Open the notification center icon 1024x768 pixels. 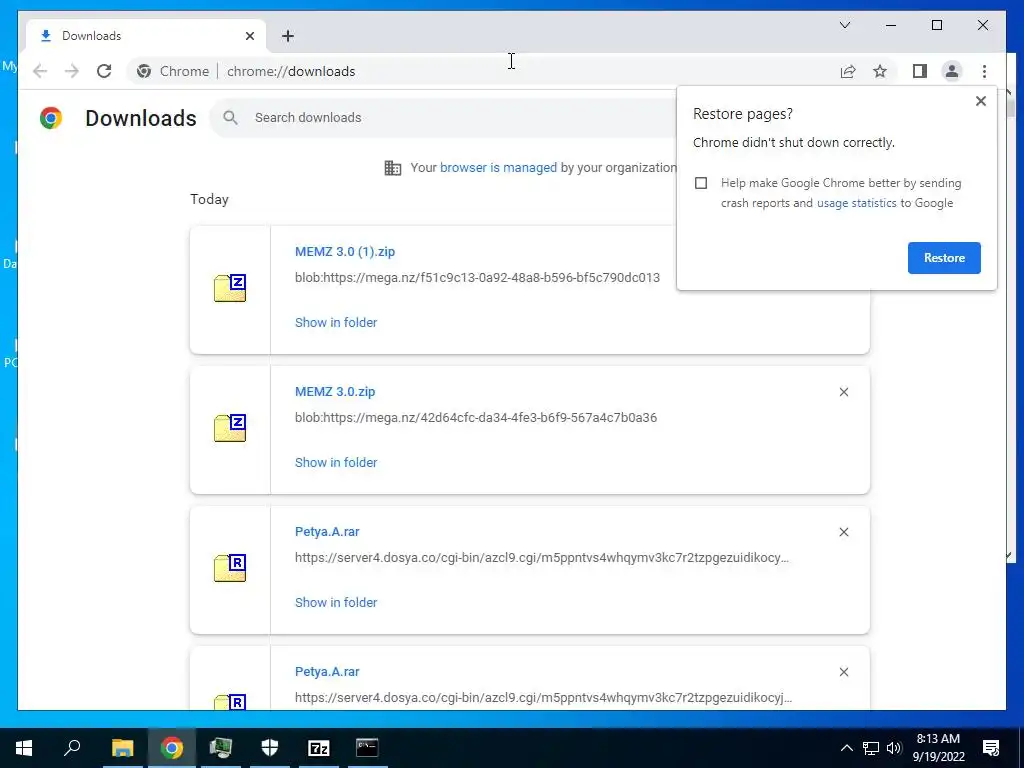(x=991, y=748)
